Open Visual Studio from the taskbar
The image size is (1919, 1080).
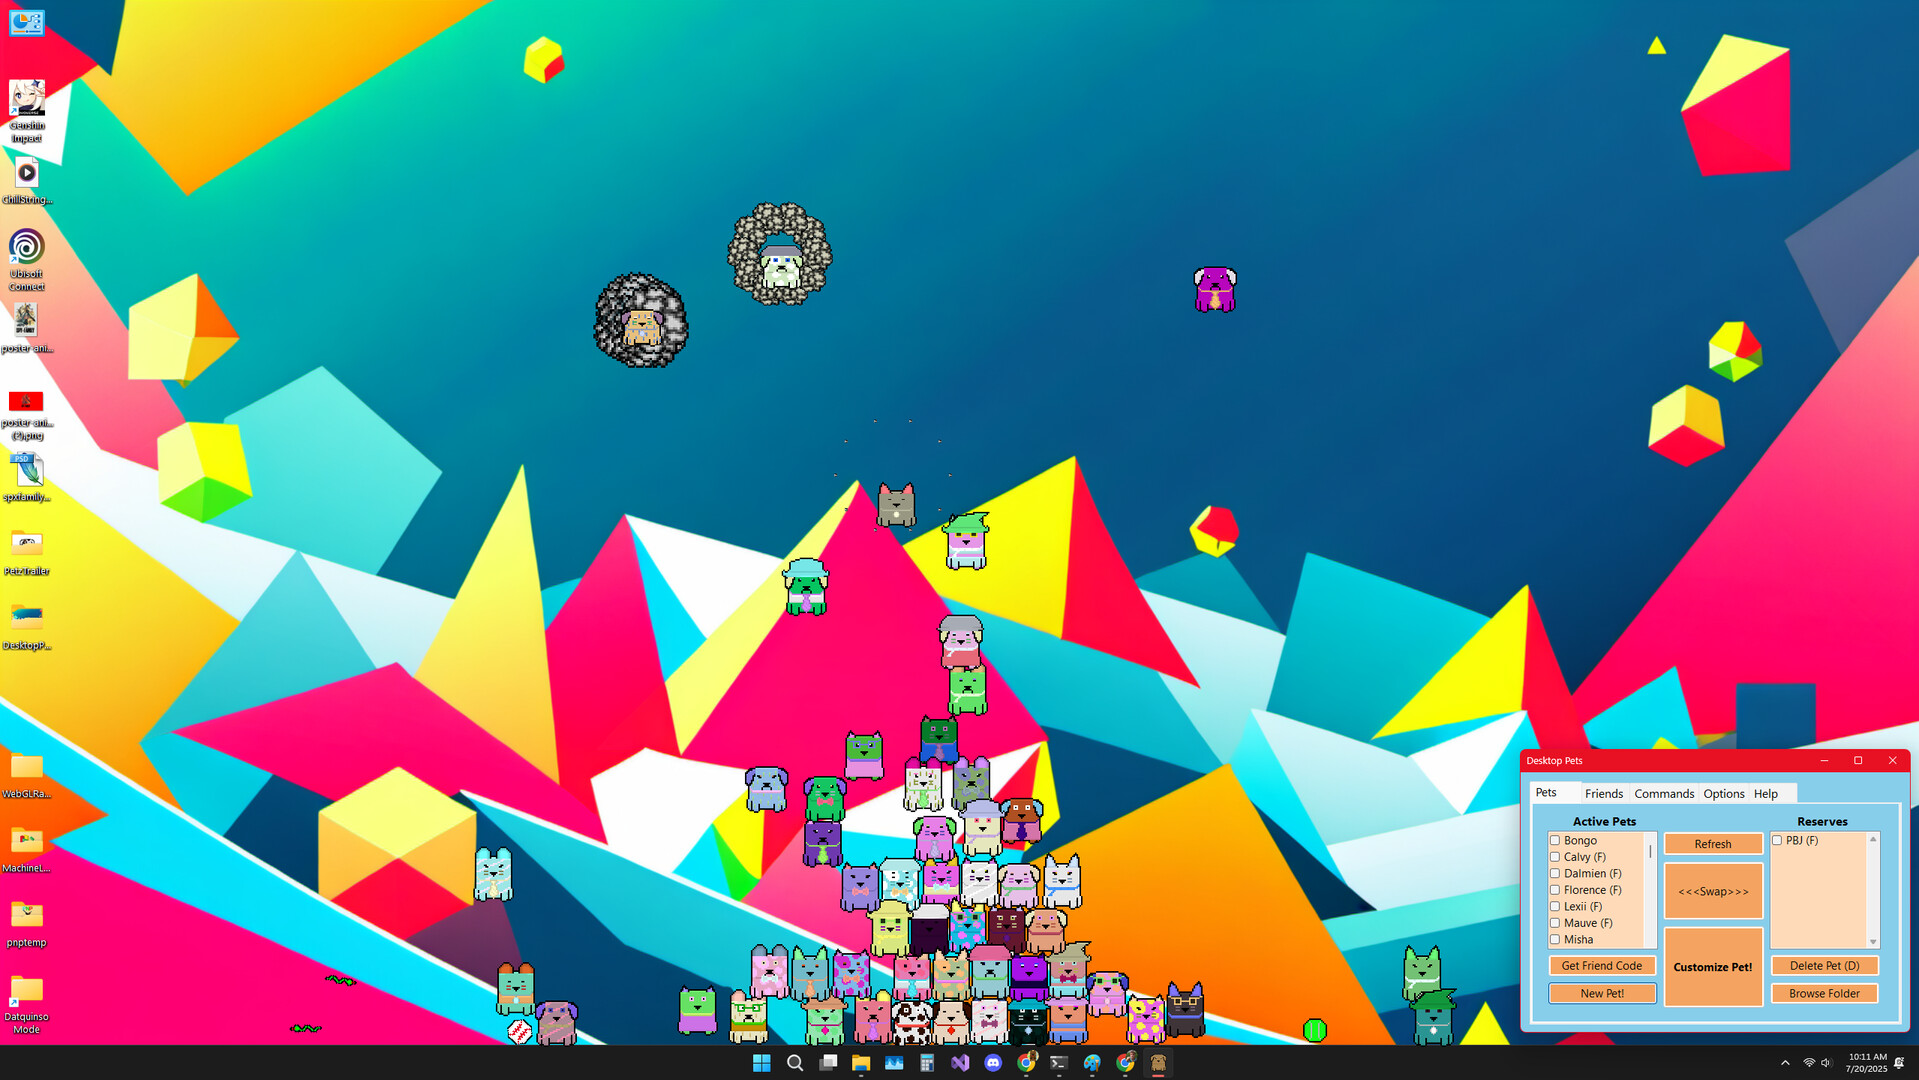960,1063
